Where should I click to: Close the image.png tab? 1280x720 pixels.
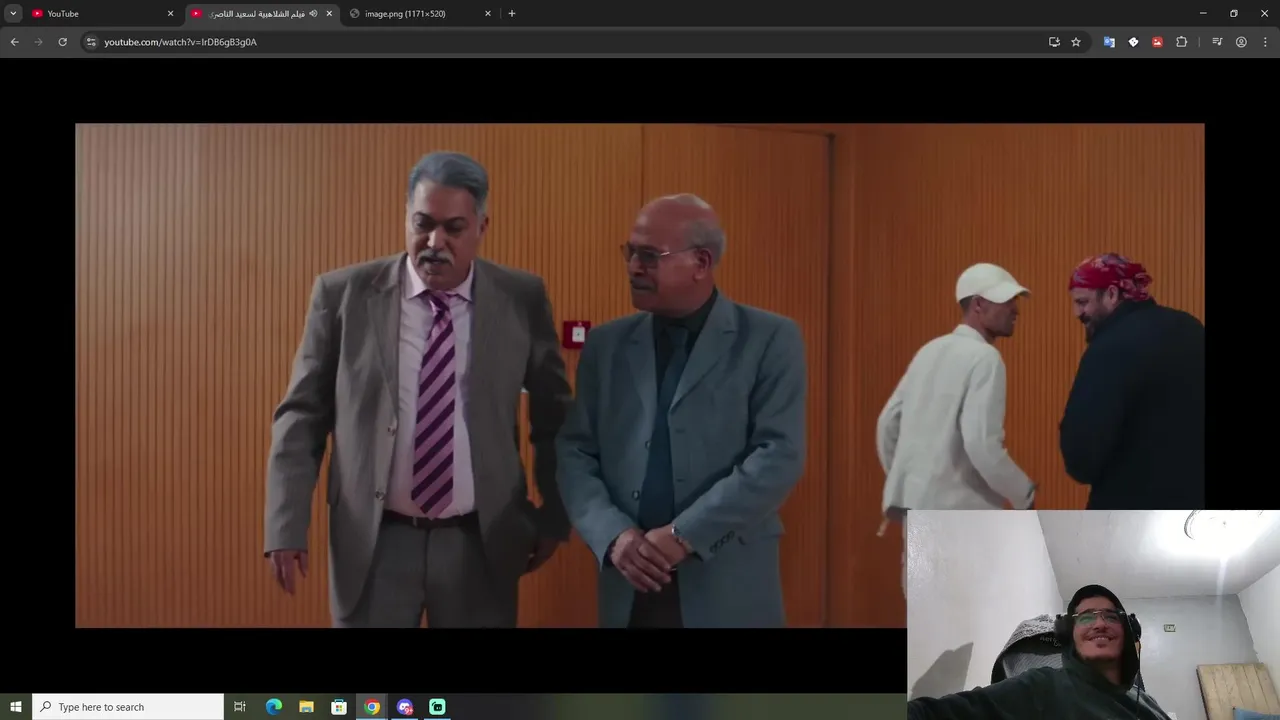[488, 13]
